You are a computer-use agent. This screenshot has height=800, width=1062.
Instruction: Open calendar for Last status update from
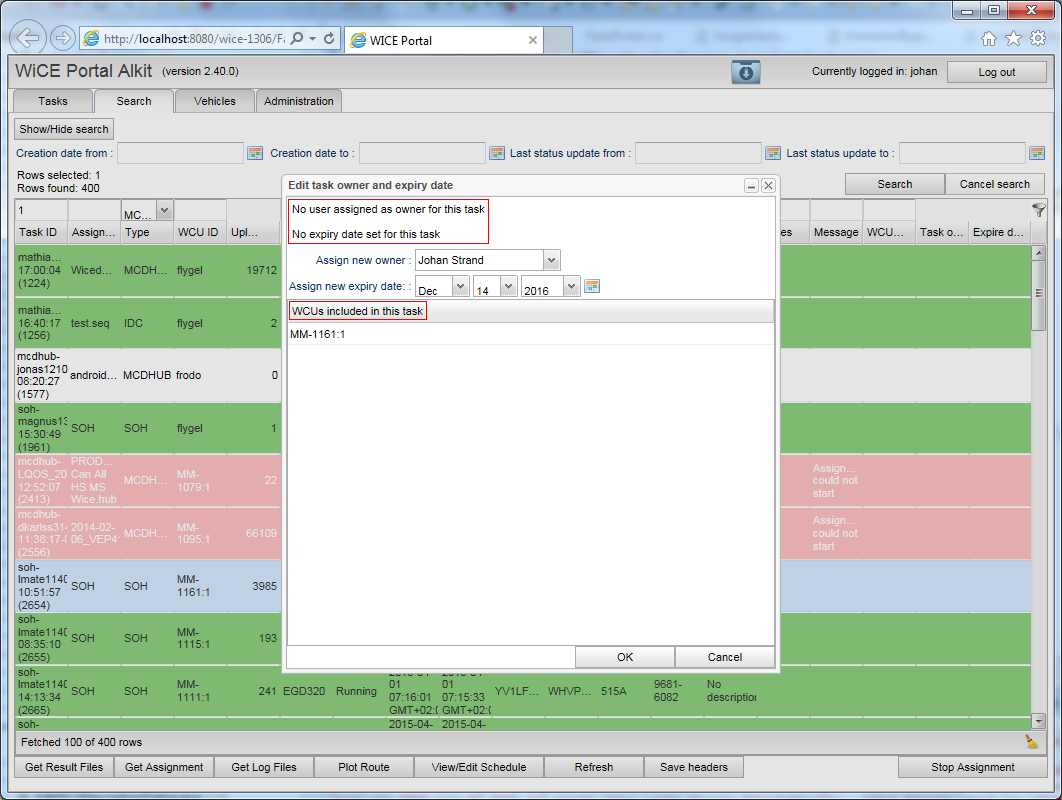click(773, 153)
